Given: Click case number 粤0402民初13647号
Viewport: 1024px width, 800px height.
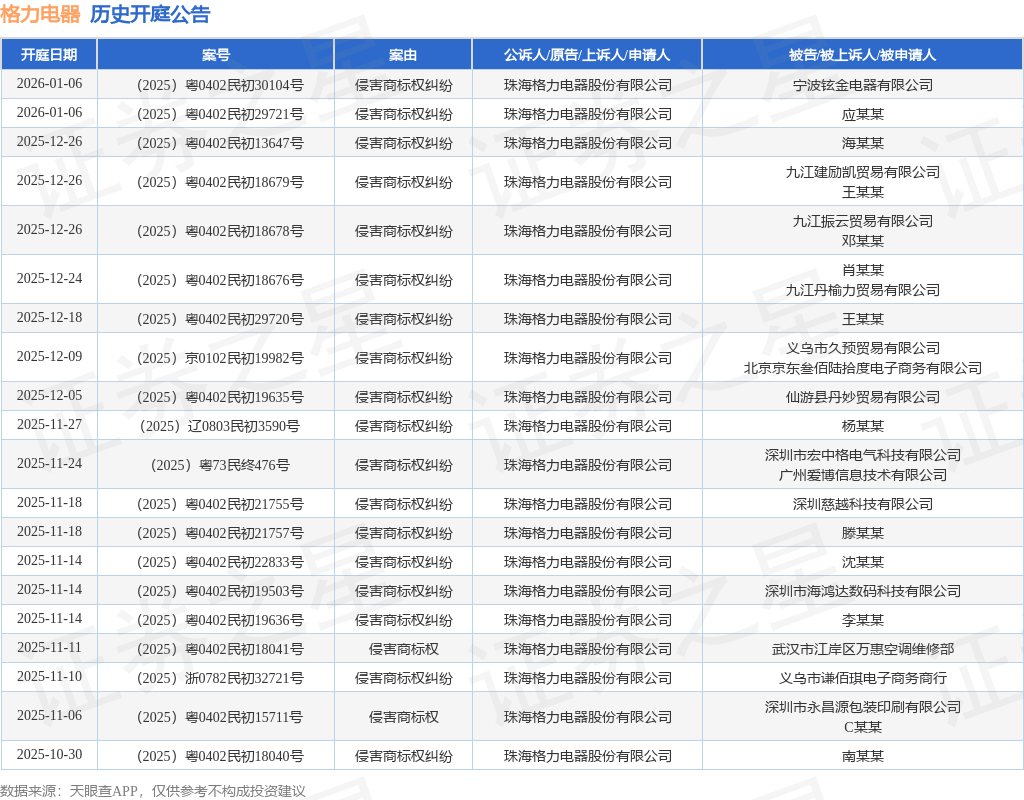Looking at the screenshot, I should [x=244, y=143].
